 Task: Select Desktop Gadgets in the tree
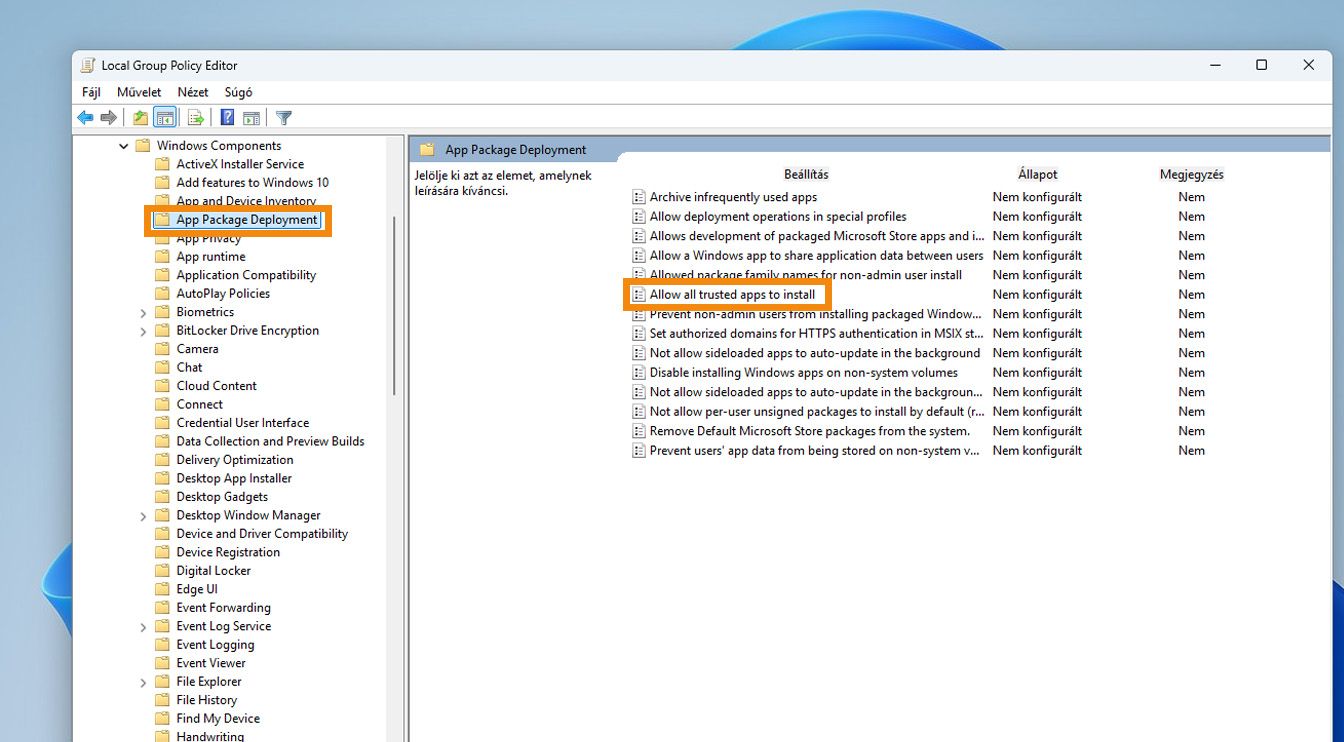(x=222, y=497)
